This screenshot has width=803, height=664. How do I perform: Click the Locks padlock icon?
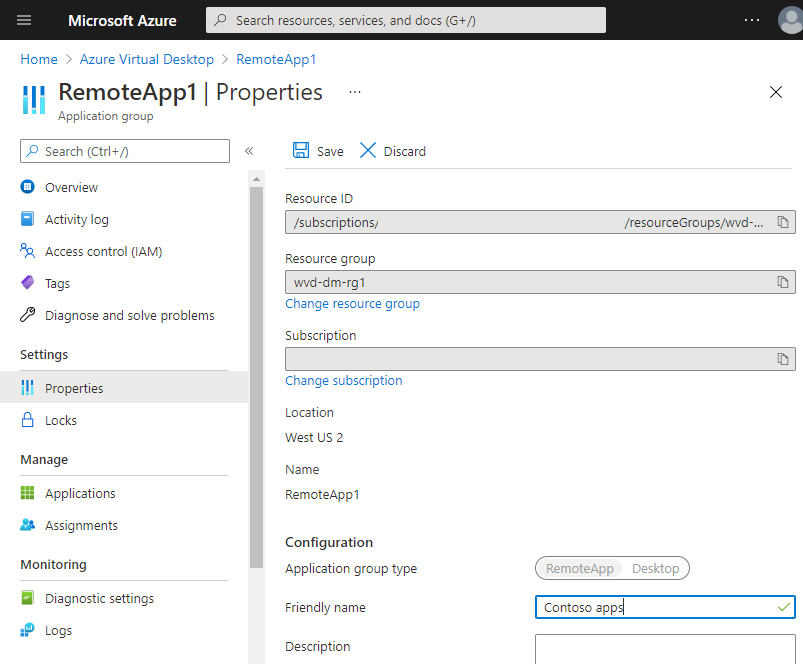point(28,420)
